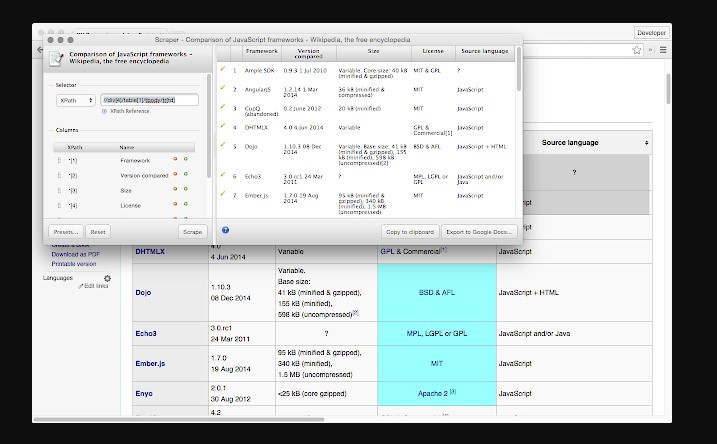717x444 pixels.
Task: Click the checkmark on the DHTMLX result row
Action: tap(223, 126)
